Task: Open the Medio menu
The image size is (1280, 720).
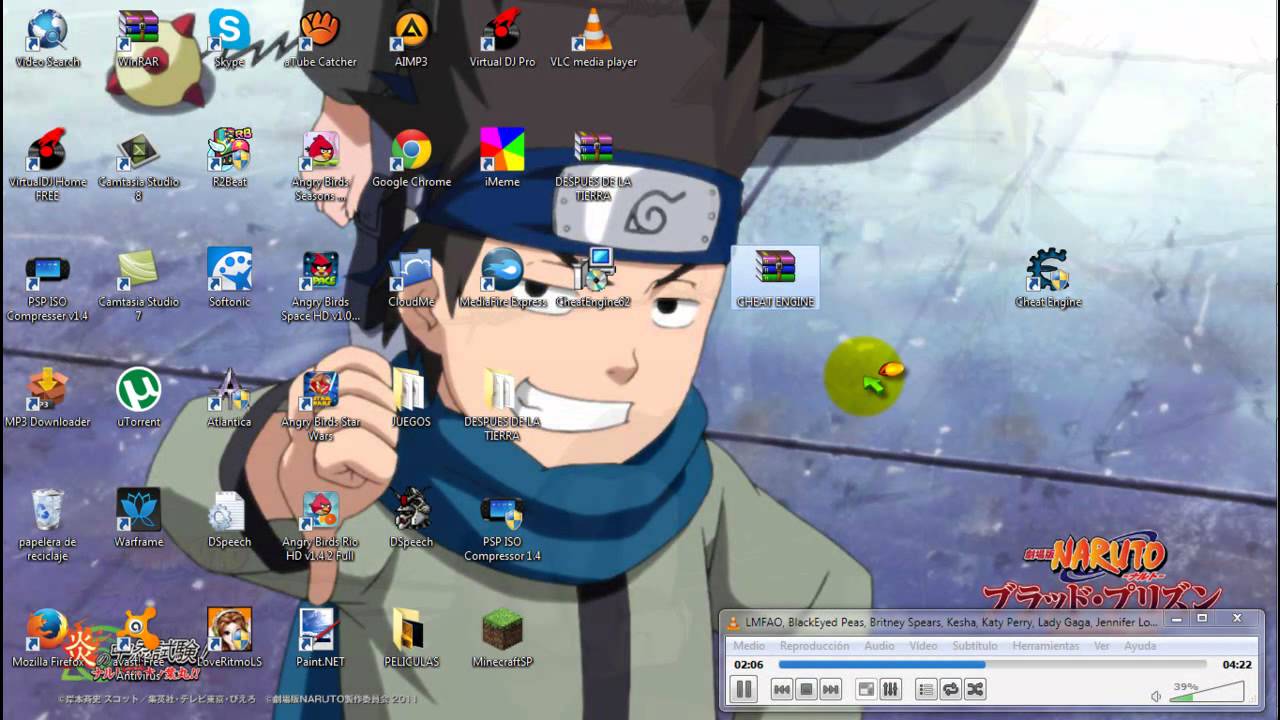Action: (749, 646)
